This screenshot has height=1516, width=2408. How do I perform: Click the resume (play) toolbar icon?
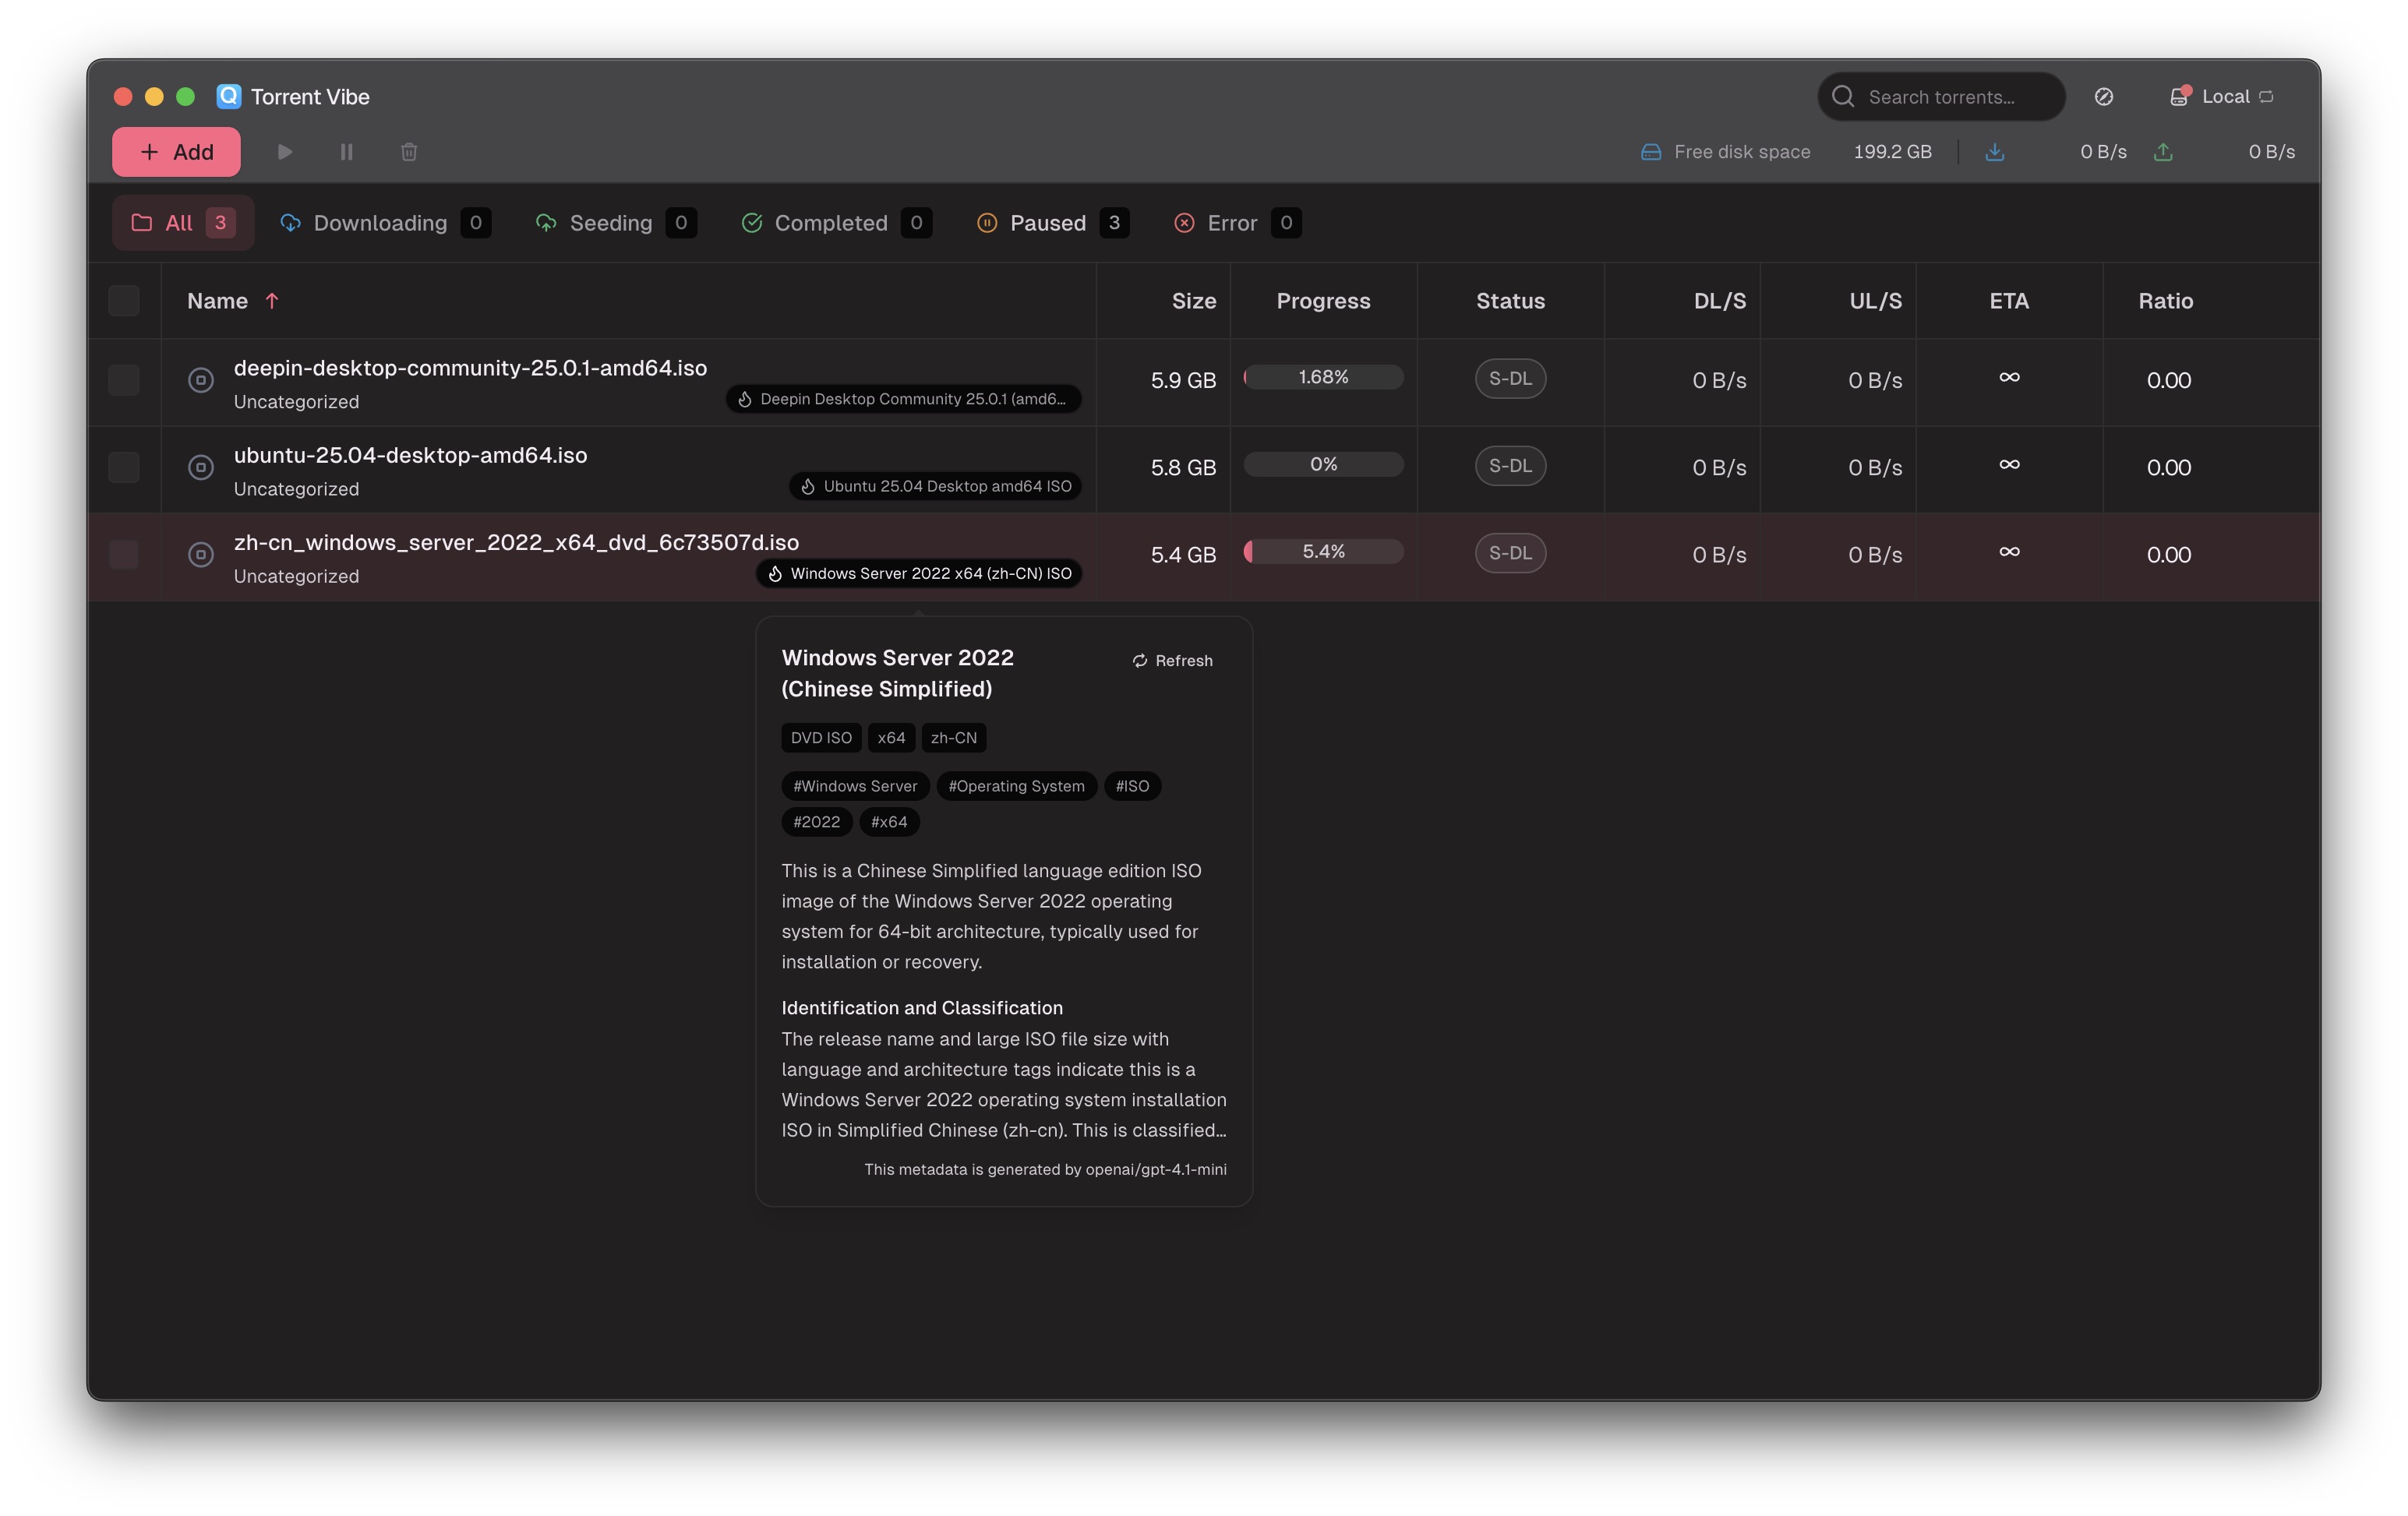tap(285, 152)
